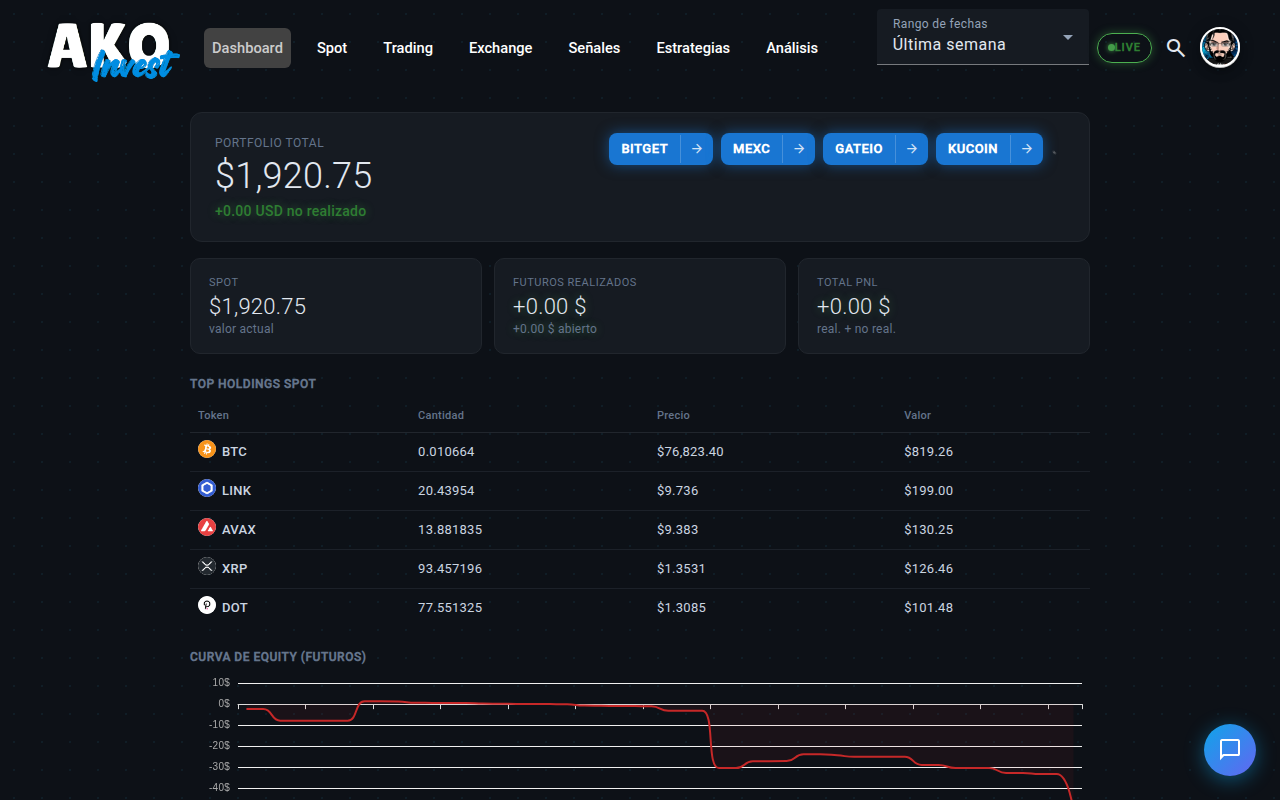Image resolution: width=1280 pixels, height=800 pixels.
Task: Select the Futuros Realizados card
Action: point(640,306)
